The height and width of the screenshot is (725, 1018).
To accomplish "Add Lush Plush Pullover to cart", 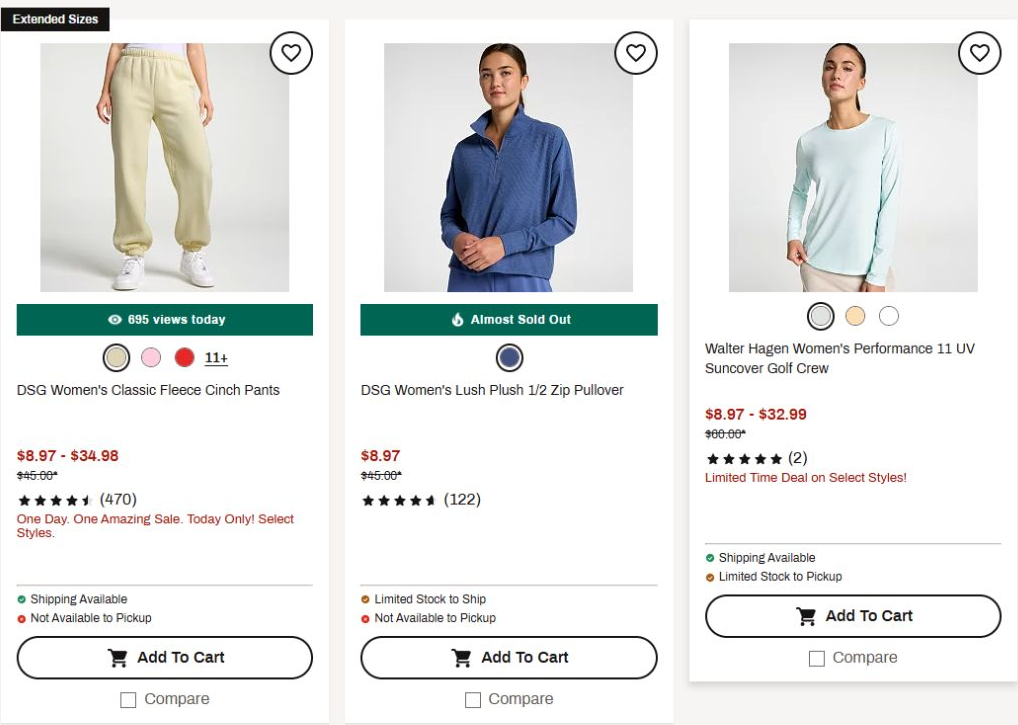I will pyautogui.click(x=509, y=657).
